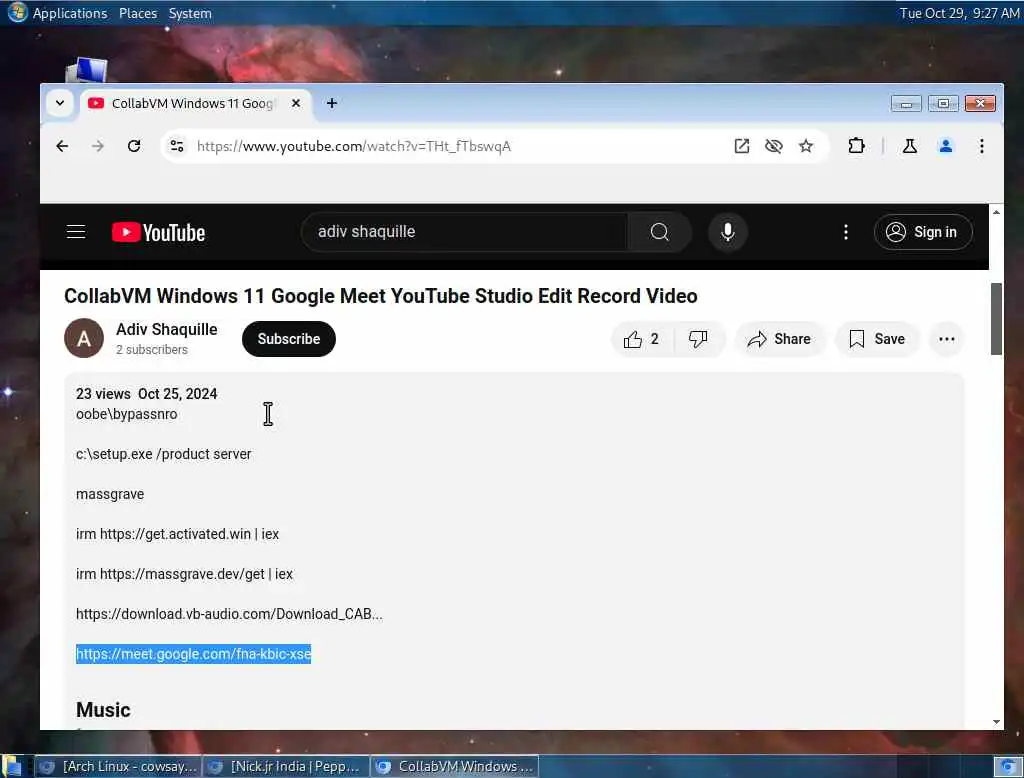Open the Adiv Shaquille channel avatar

[84, 338]
